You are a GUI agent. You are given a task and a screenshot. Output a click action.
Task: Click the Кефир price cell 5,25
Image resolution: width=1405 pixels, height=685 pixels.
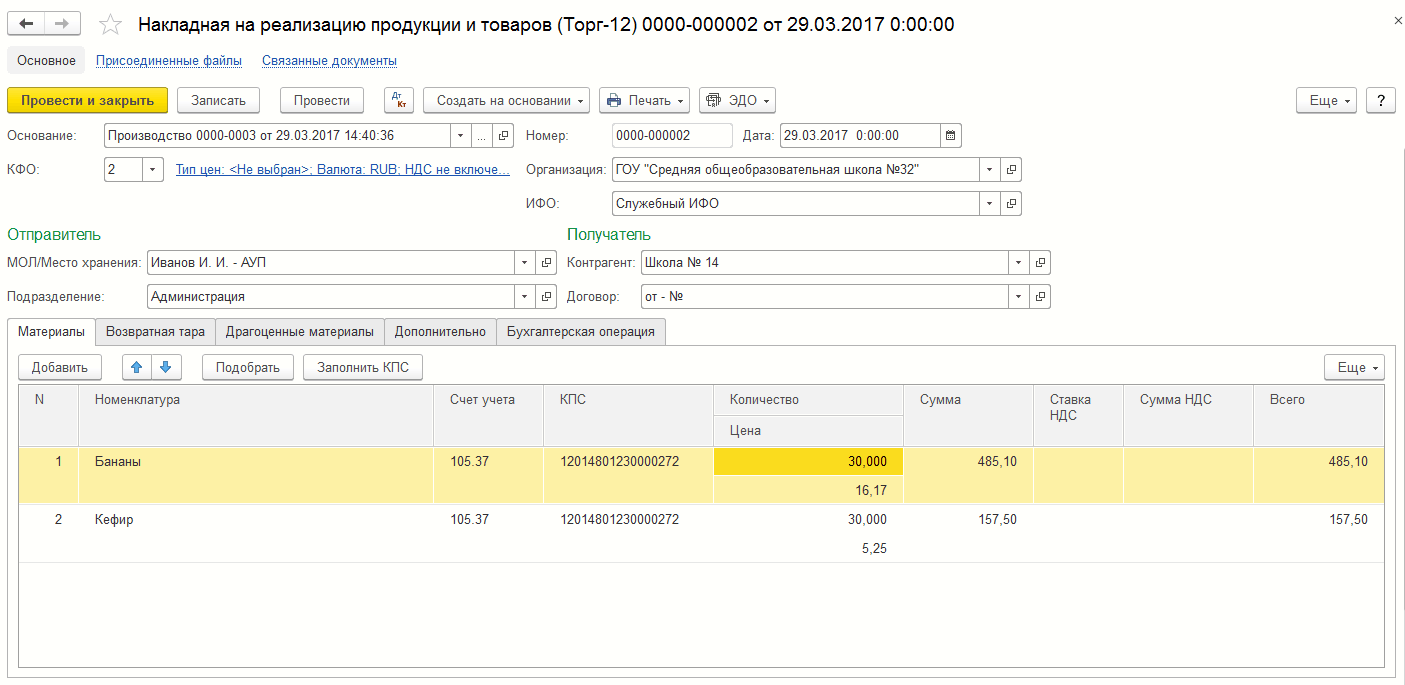tap(808, 548)
